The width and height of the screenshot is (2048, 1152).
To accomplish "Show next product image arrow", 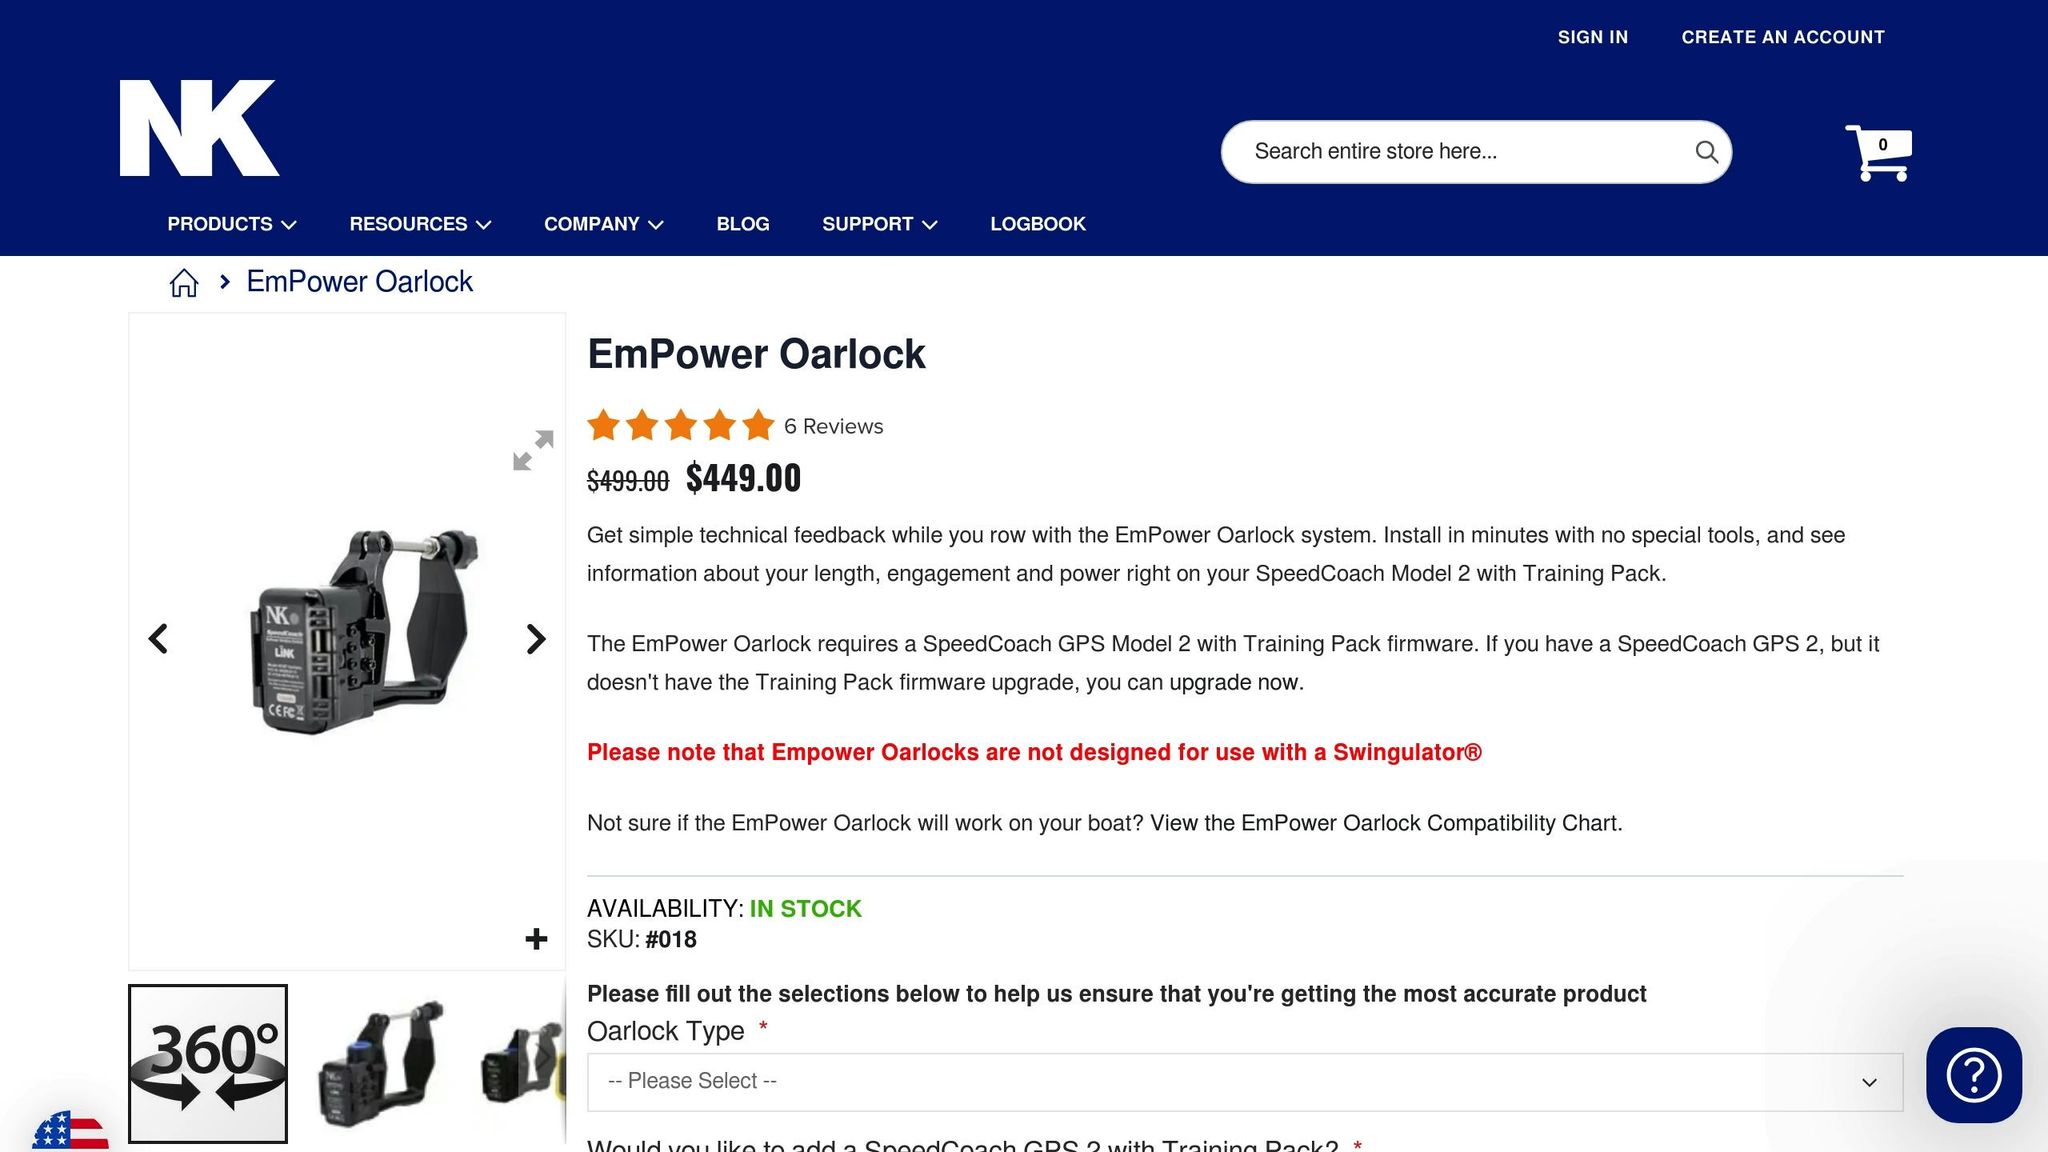I will [536, 639].
